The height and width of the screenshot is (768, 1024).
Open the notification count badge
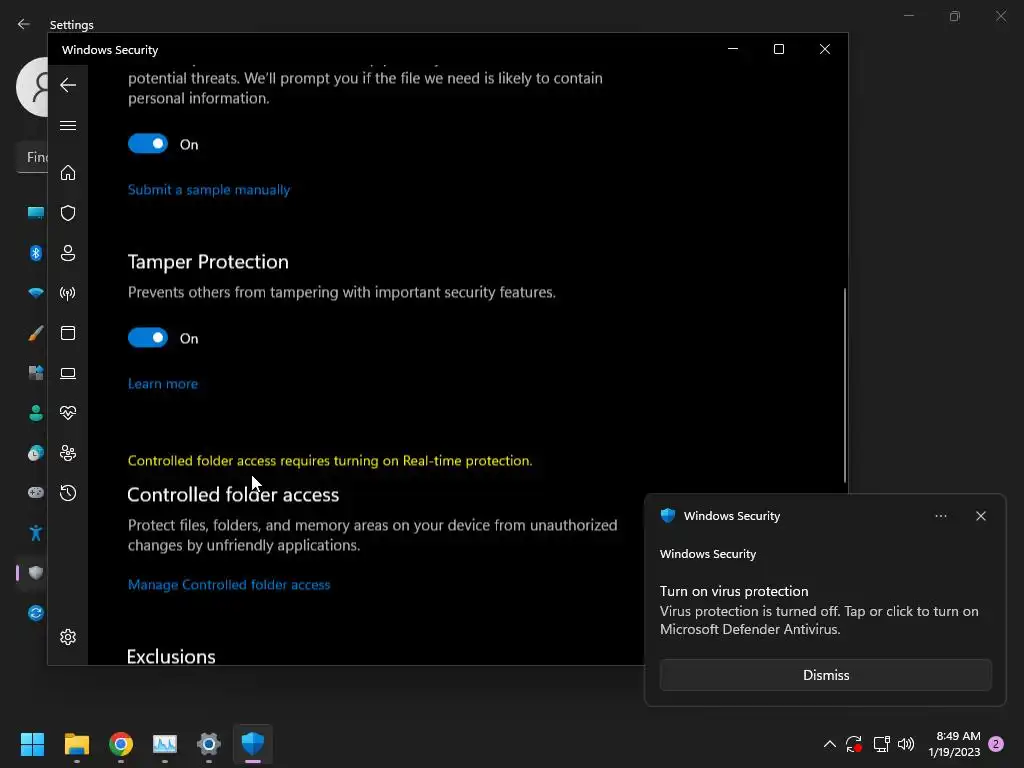(x=996, y=744)
